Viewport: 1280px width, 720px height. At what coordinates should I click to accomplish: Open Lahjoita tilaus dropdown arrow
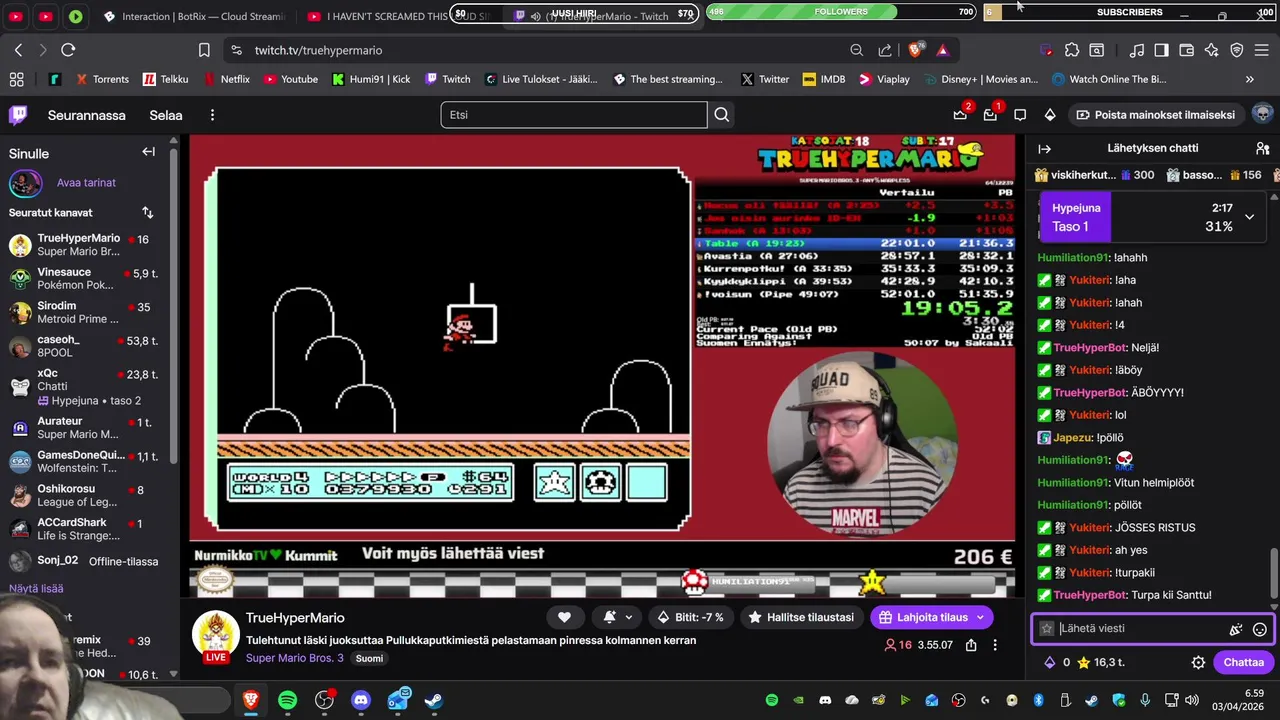coord(980,617)
